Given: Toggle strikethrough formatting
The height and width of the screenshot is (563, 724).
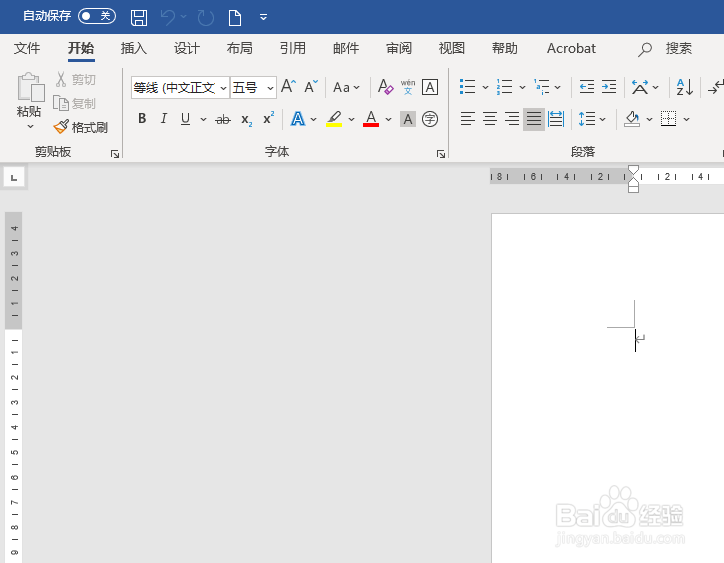Looking at the screenshot, I should [x=223, y=120].
